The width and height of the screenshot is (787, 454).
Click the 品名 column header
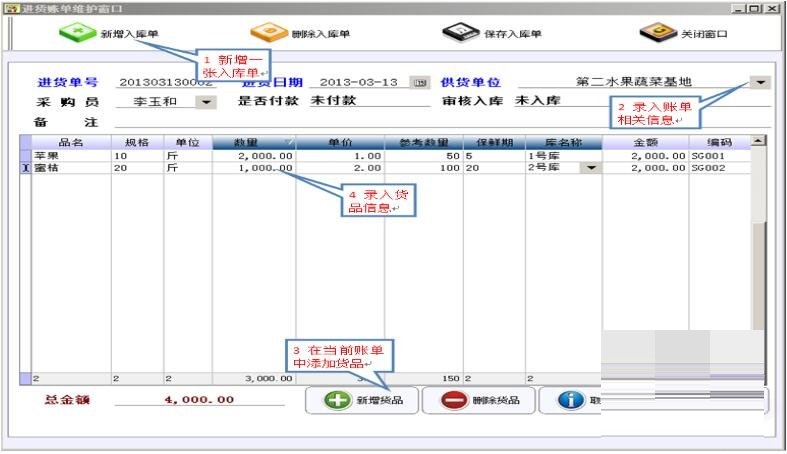pyautogui.click(x=71, y=142)
